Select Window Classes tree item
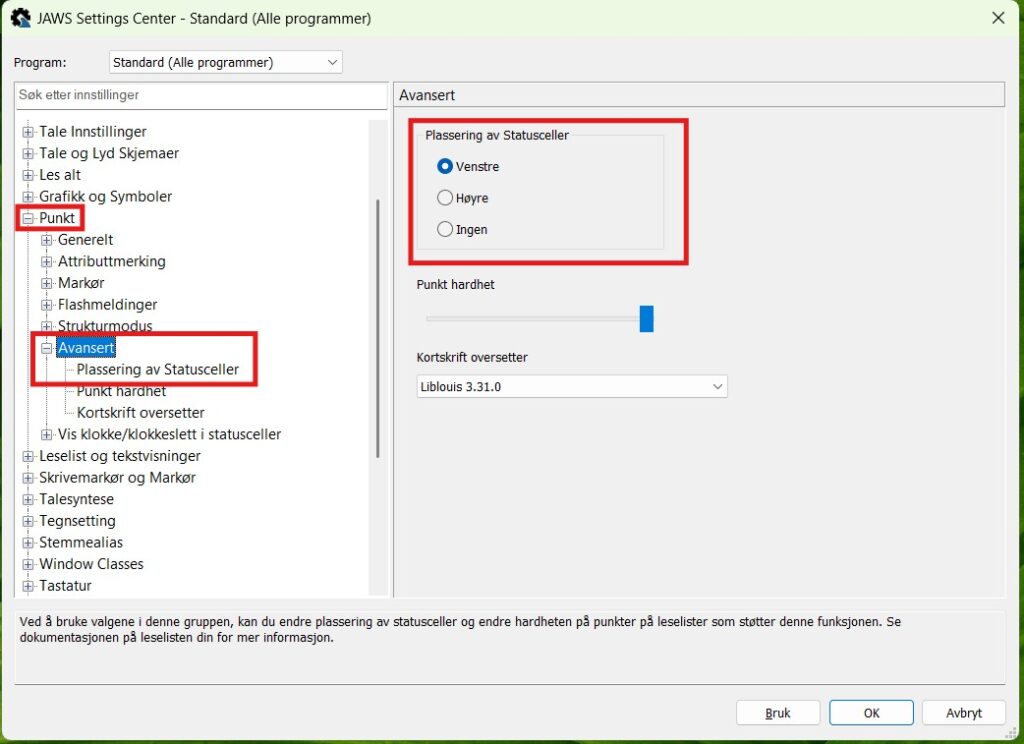1024x744 pixels. pyautogui.click(x=91, y=564)
